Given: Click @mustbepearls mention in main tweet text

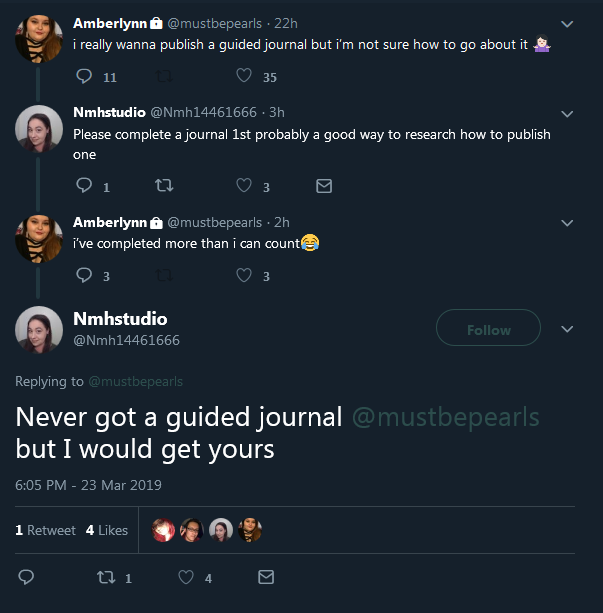Looking at the screenshot, I should 446,417.
